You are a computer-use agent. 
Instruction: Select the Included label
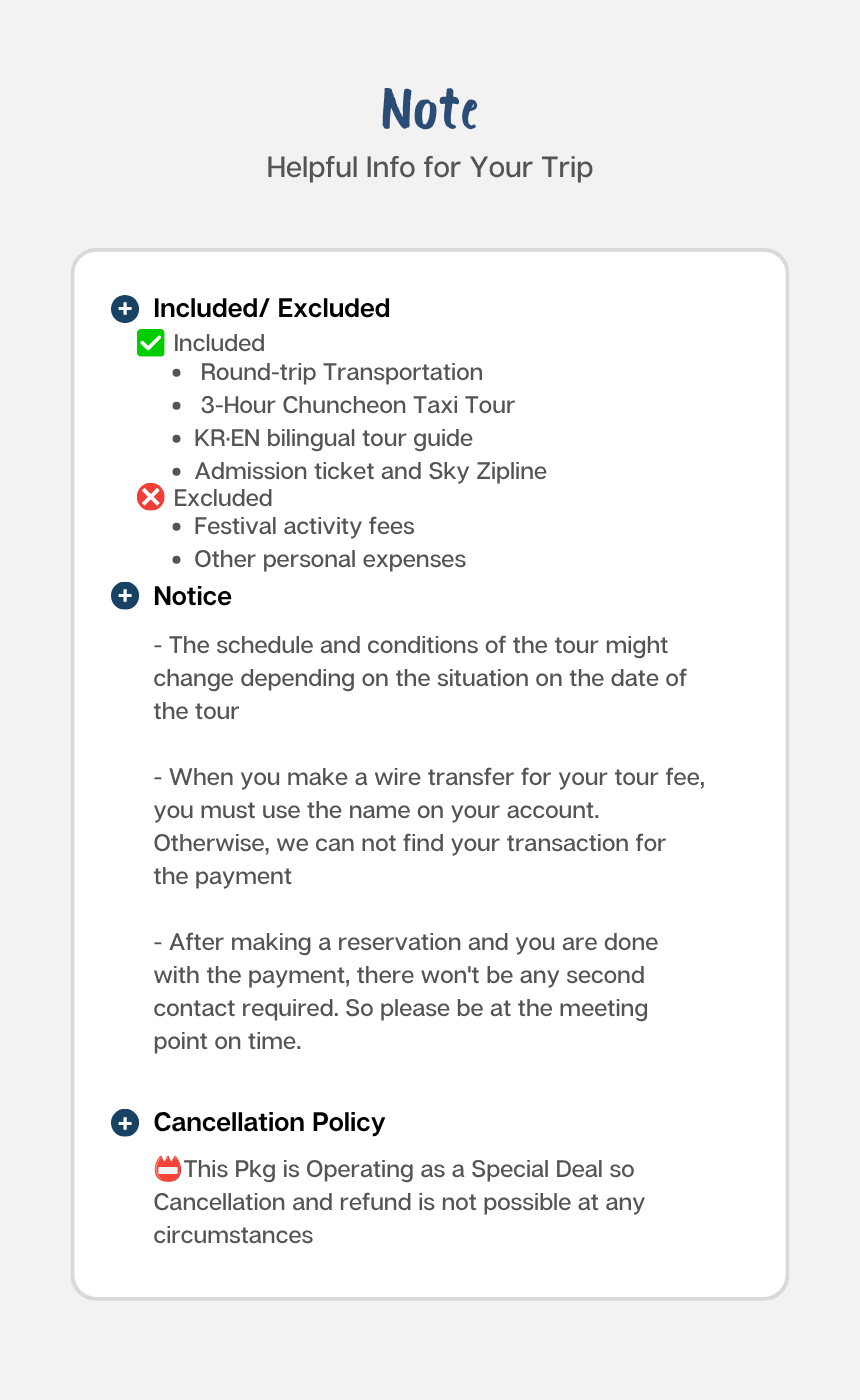(x=219, y=343)
